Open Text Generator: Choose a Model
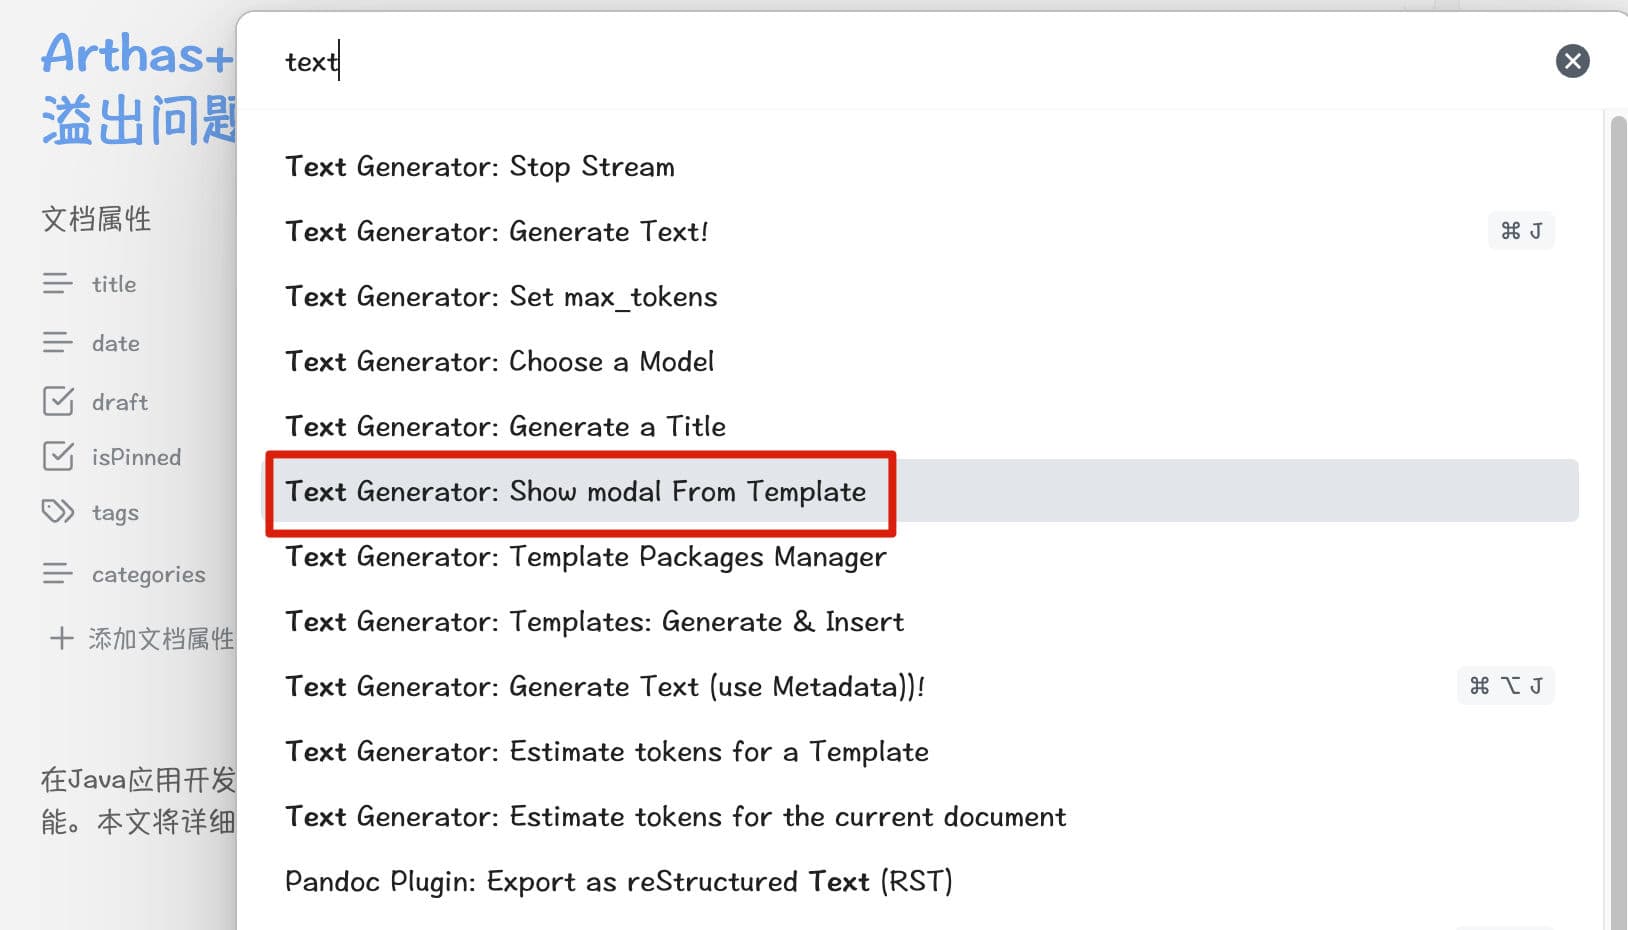Viewport: 1628px width, 930px height. tap(499, 361)
